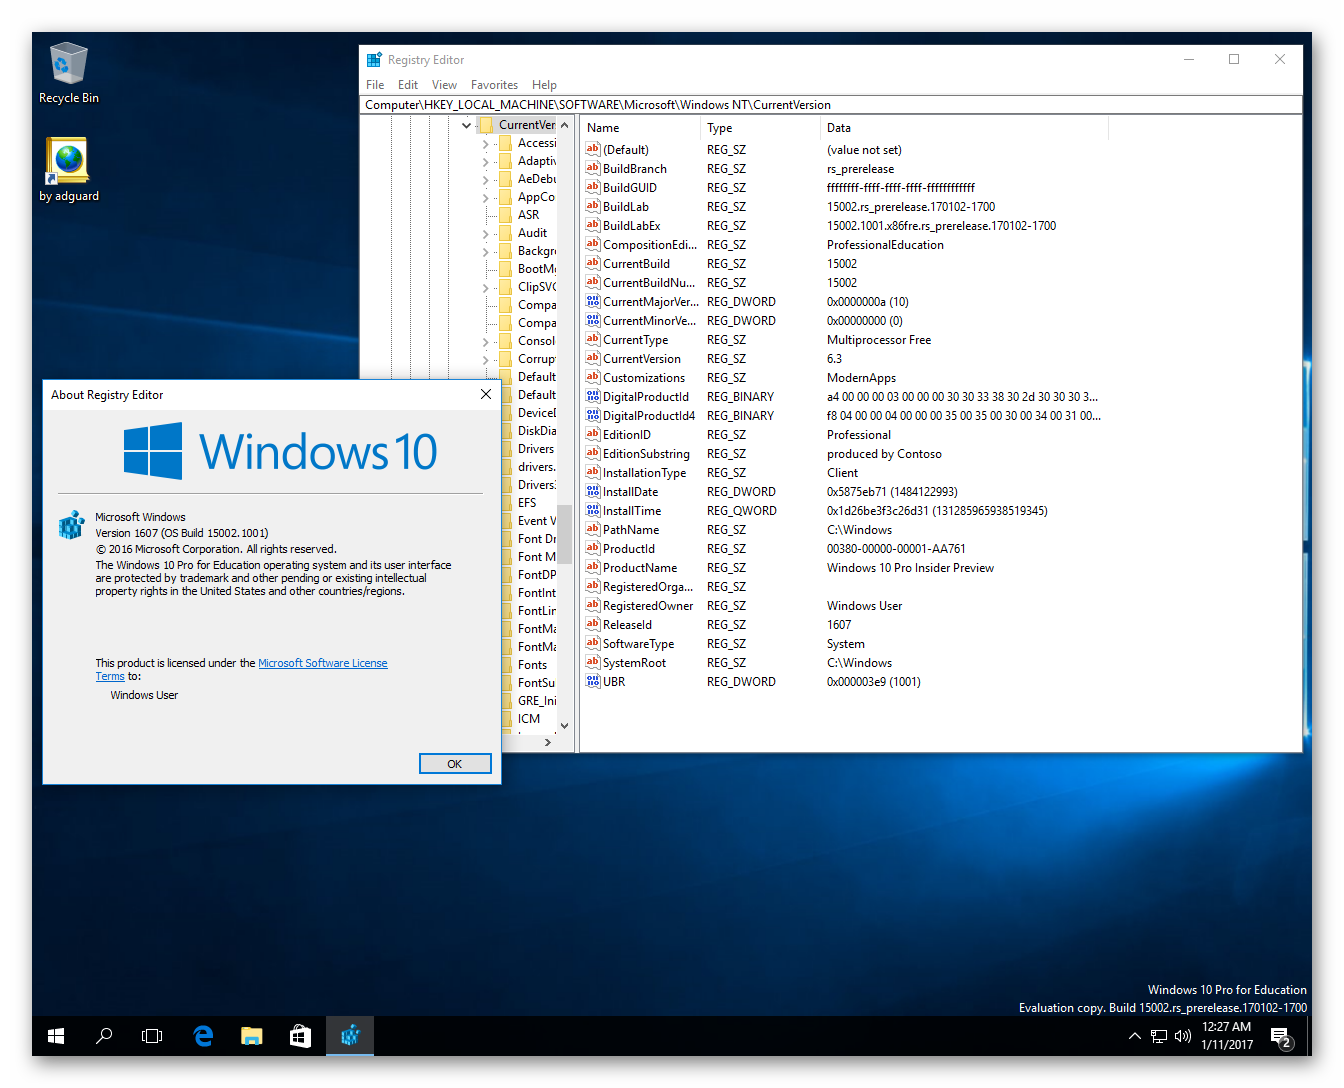Click the network tray icon

[x=1159, y=1036]
